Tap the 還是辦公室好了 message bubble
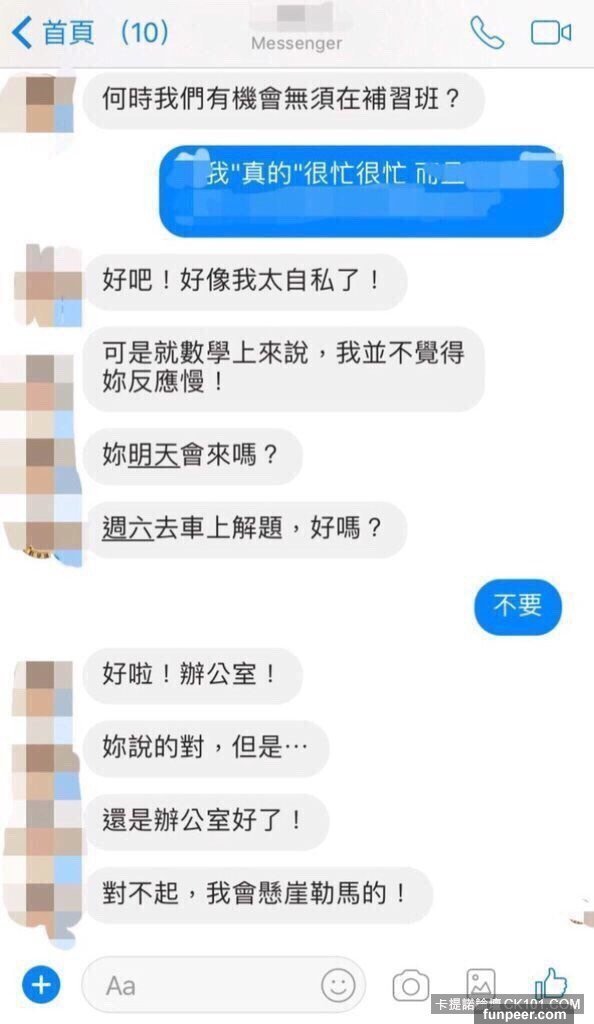This screenshot has width=594, height=1024. [206, 821]
